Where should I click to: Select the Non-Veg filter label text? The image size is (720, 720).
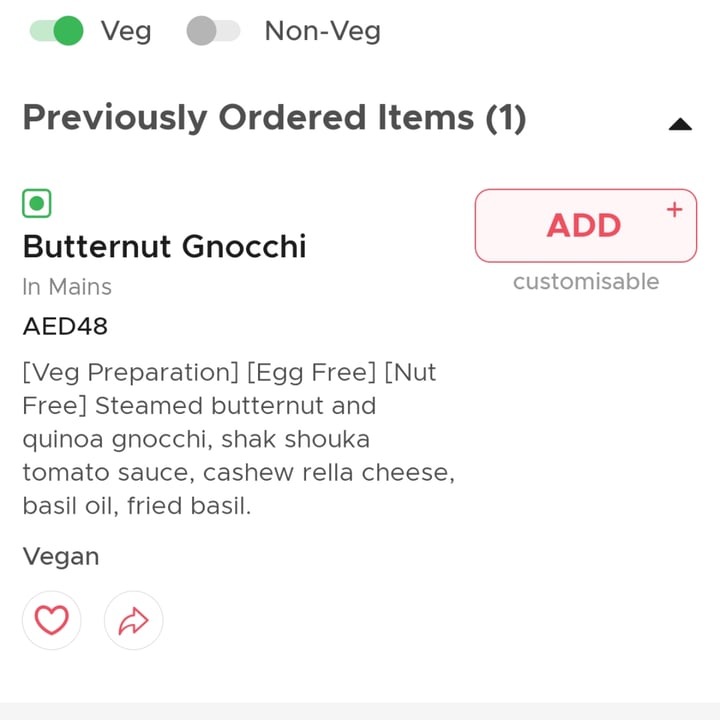323,31
